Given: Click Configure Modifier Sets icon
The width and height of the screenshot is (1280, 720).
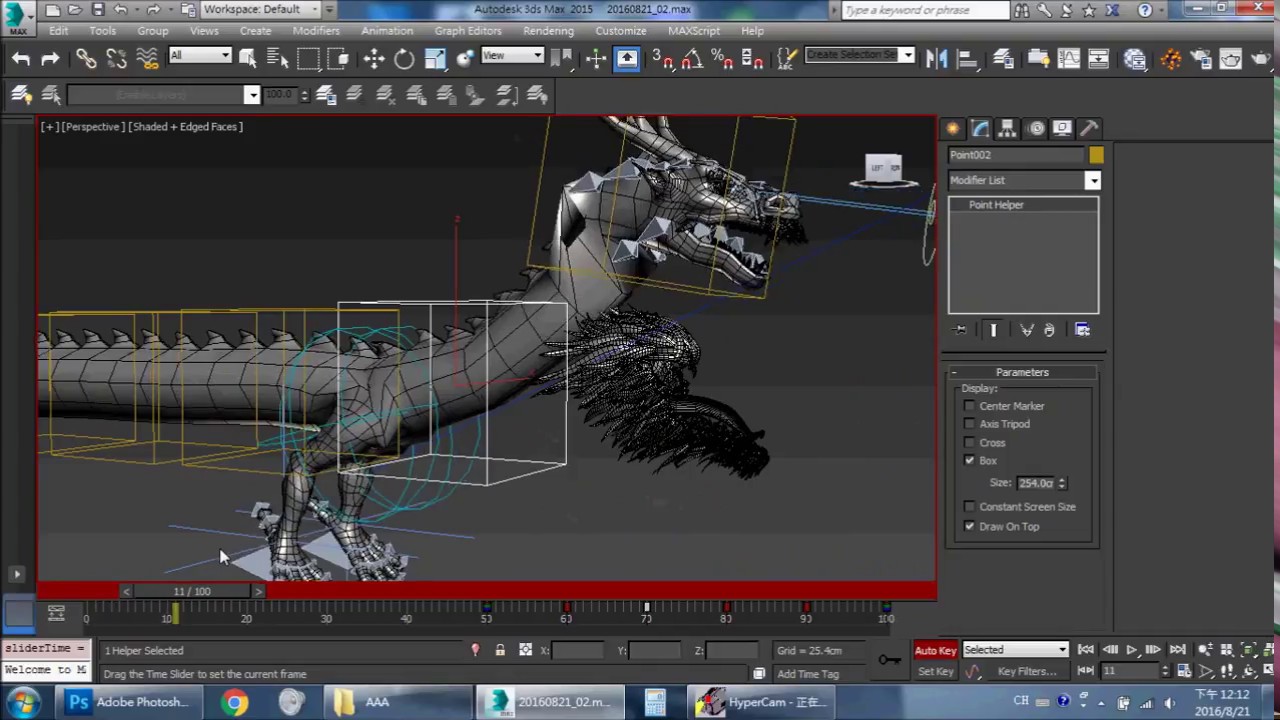Looking at the screenshot, I should click(1082, 330).
